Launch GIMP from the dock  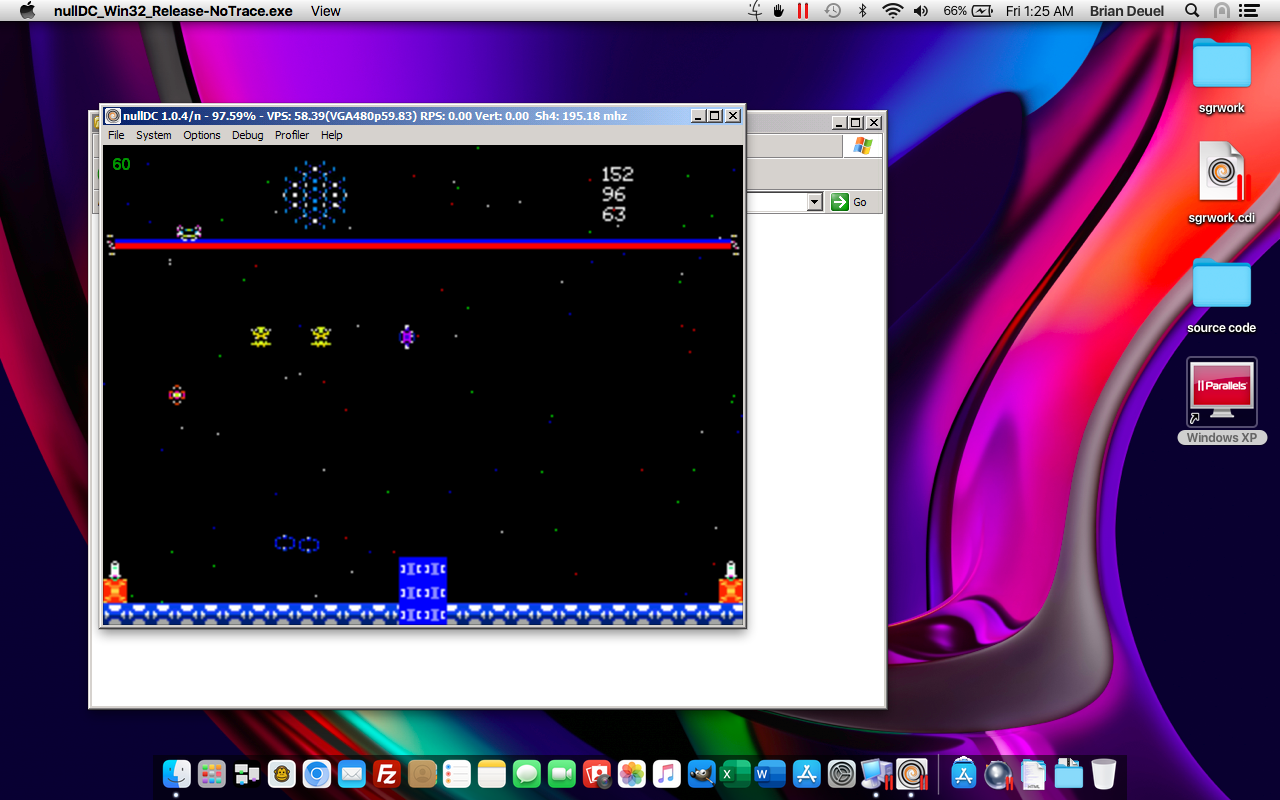[x=702, y=774]
